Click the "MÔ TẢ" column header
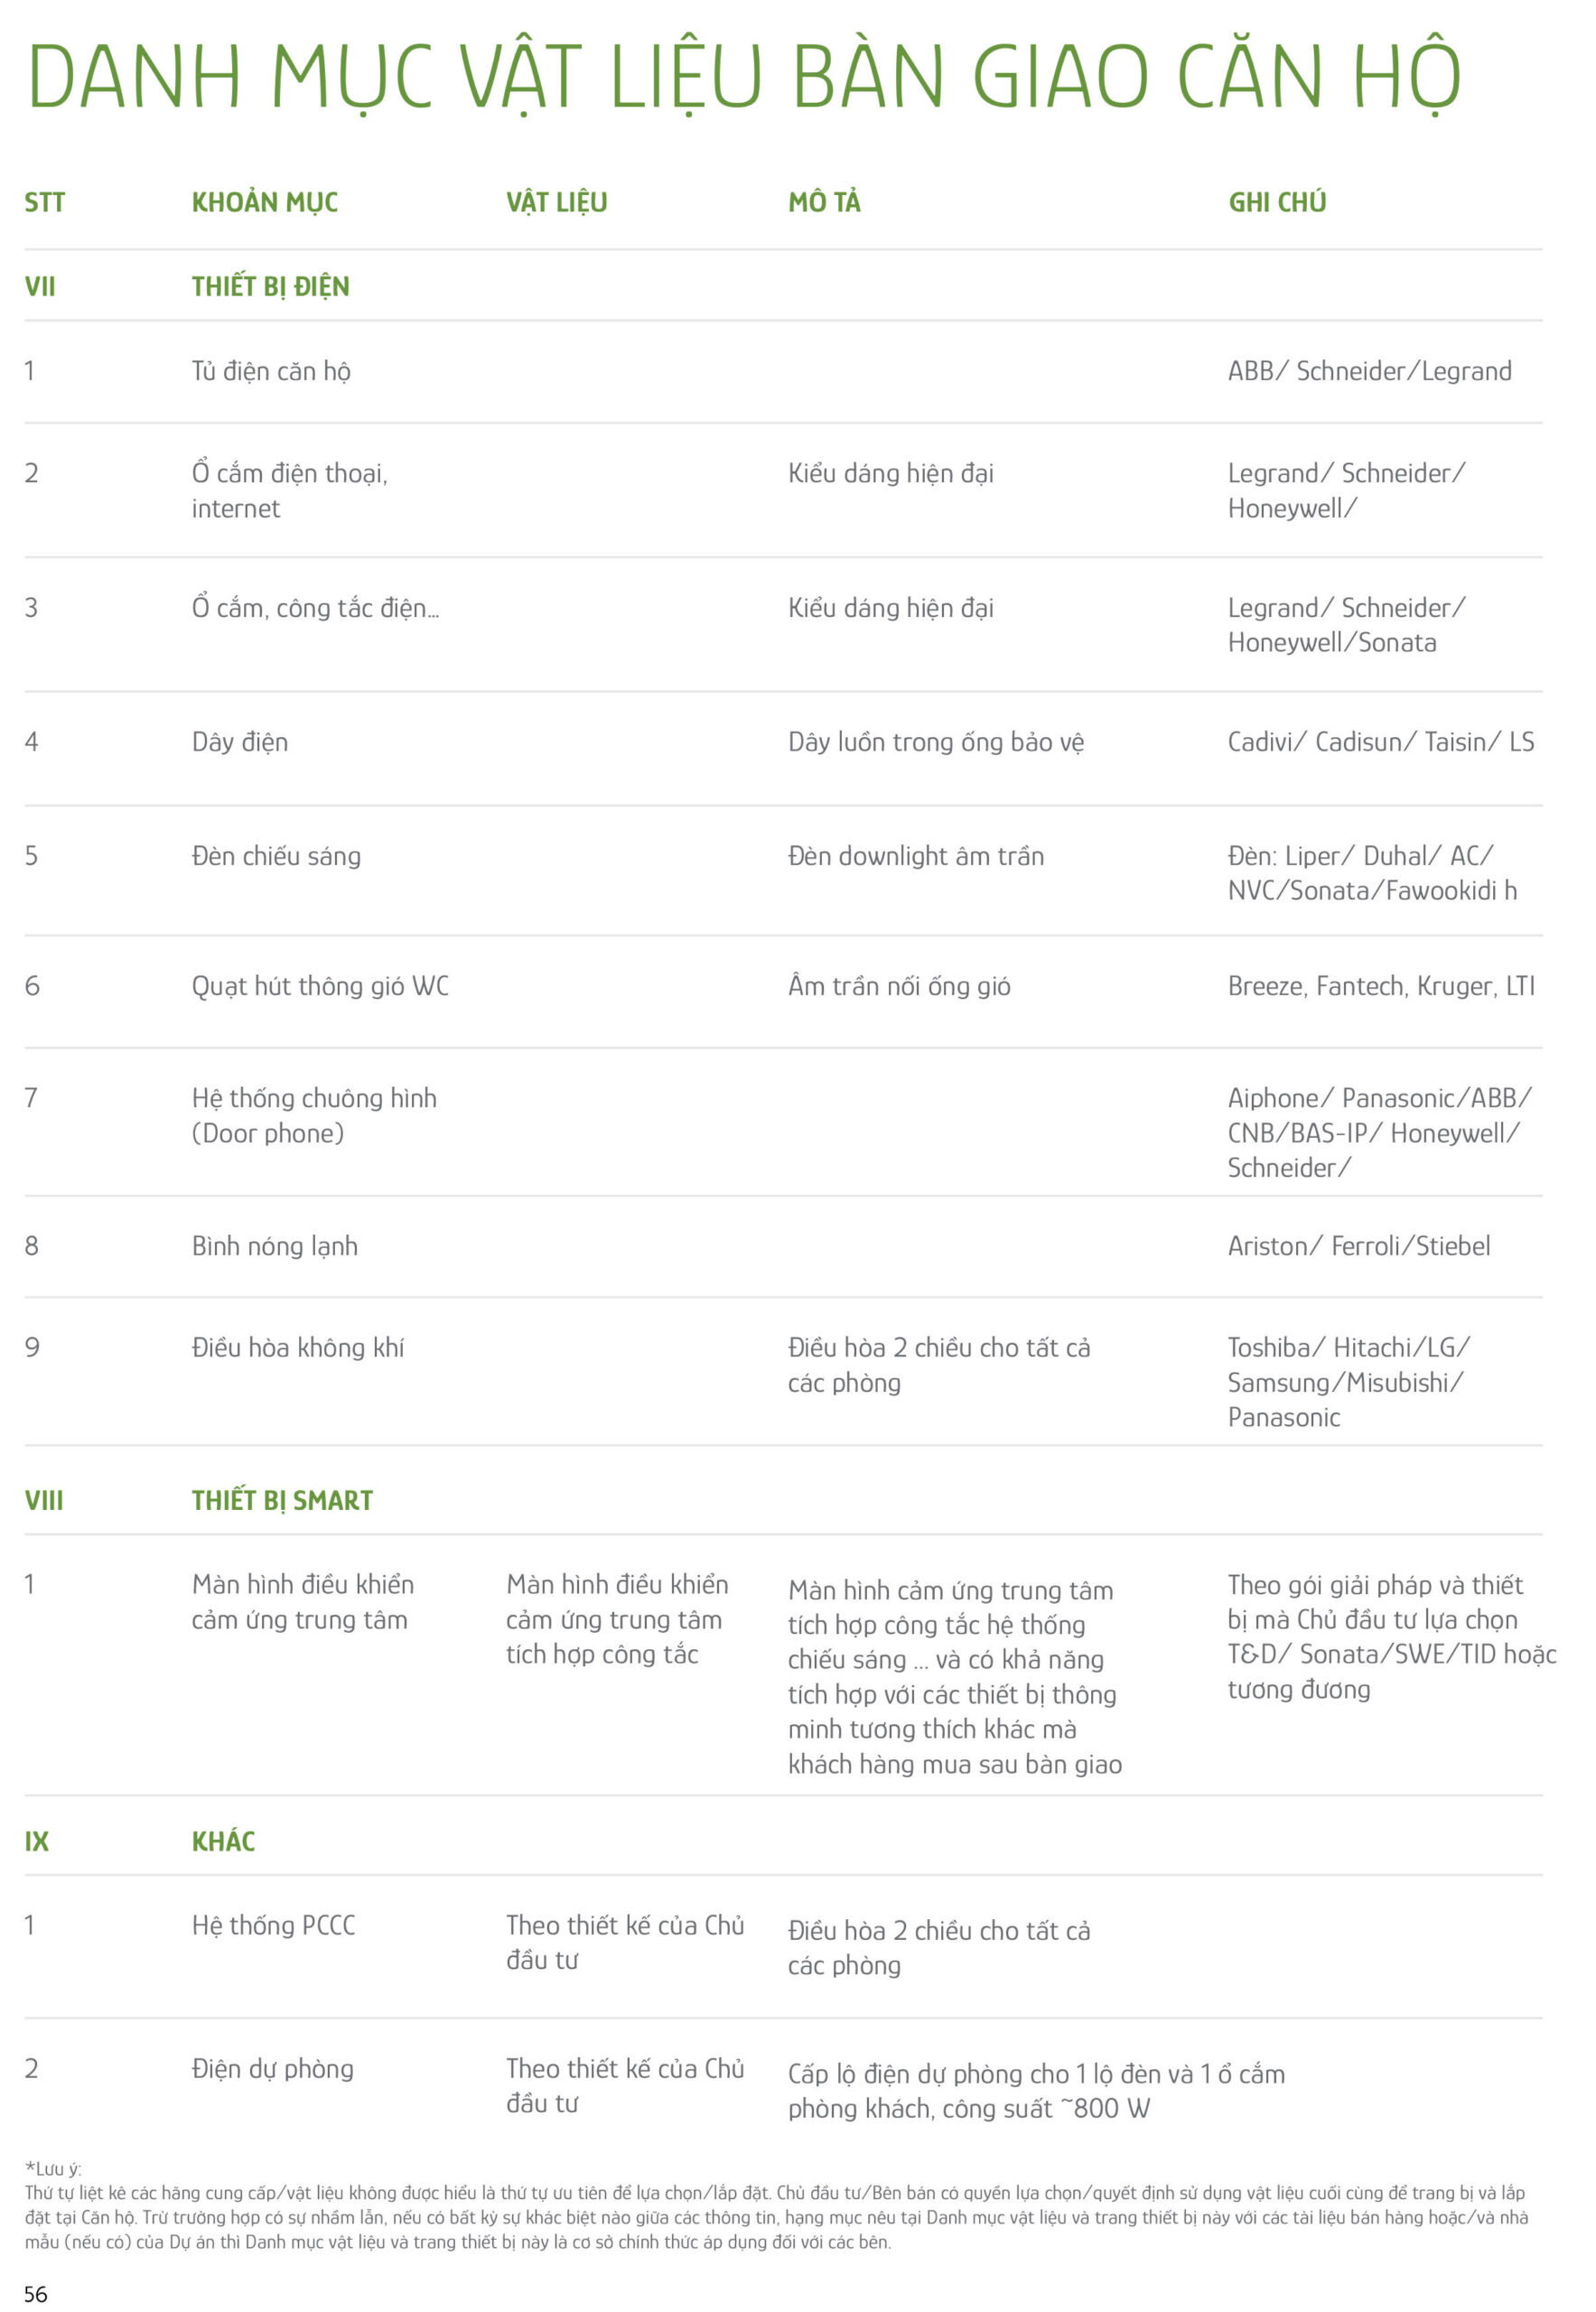This screenshot has width=1596, height=2312. click(824, 203)
